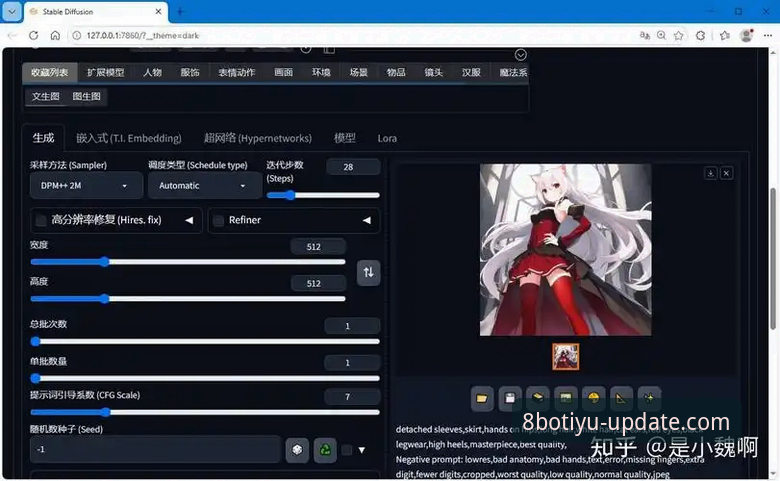780x481 pixels.
Task: Click the green recycle seed icon
Action: click(x=325, y=450)
